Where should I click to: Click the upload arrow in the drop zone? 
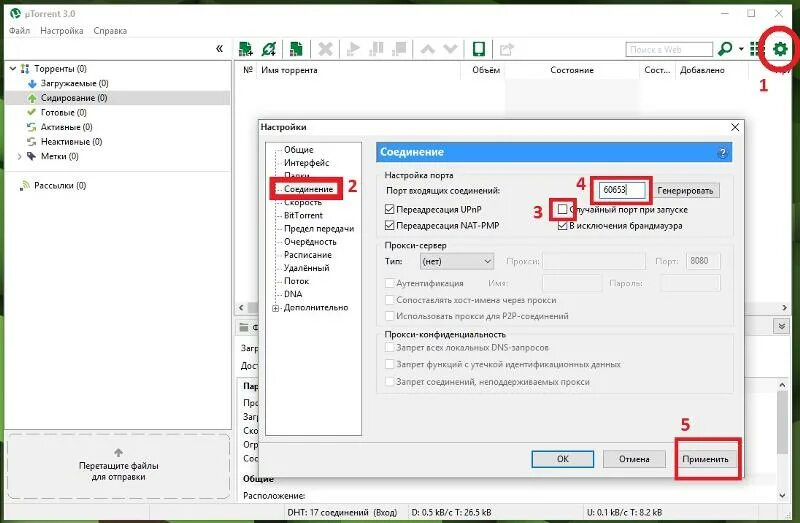(118, 453)
